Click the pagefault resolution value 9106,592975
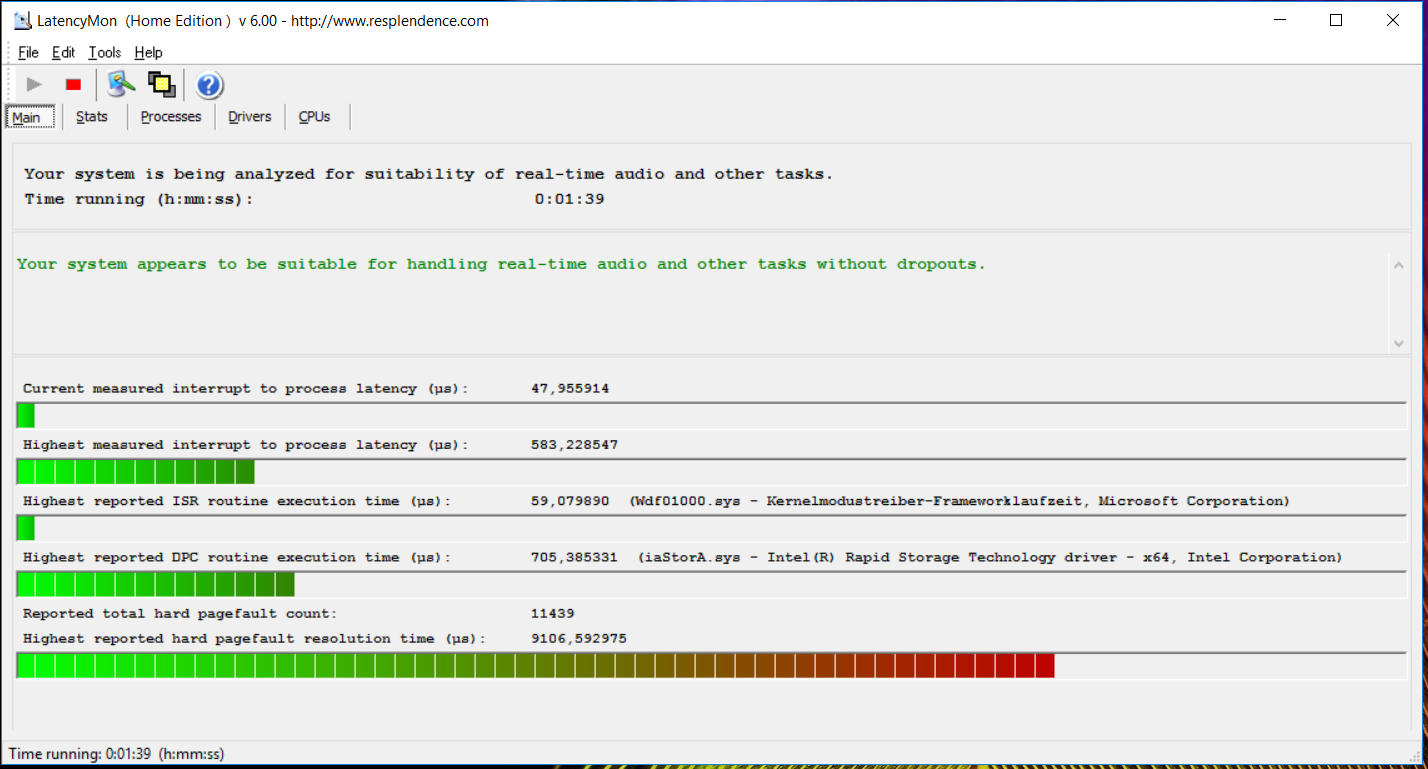The height and width of the screenshot is (769, 1428). coord(579,638)
